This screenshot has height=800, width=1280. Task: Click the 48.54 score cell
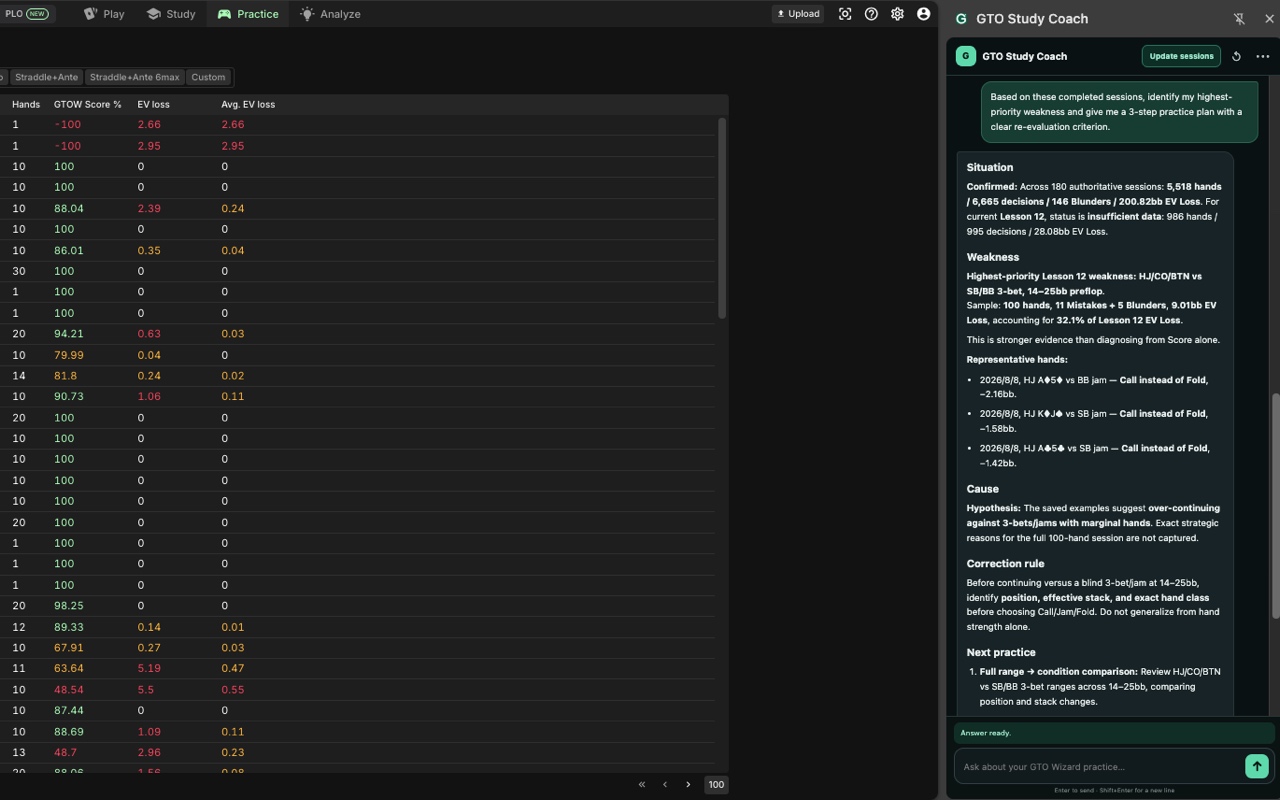(x=68, y=690)
